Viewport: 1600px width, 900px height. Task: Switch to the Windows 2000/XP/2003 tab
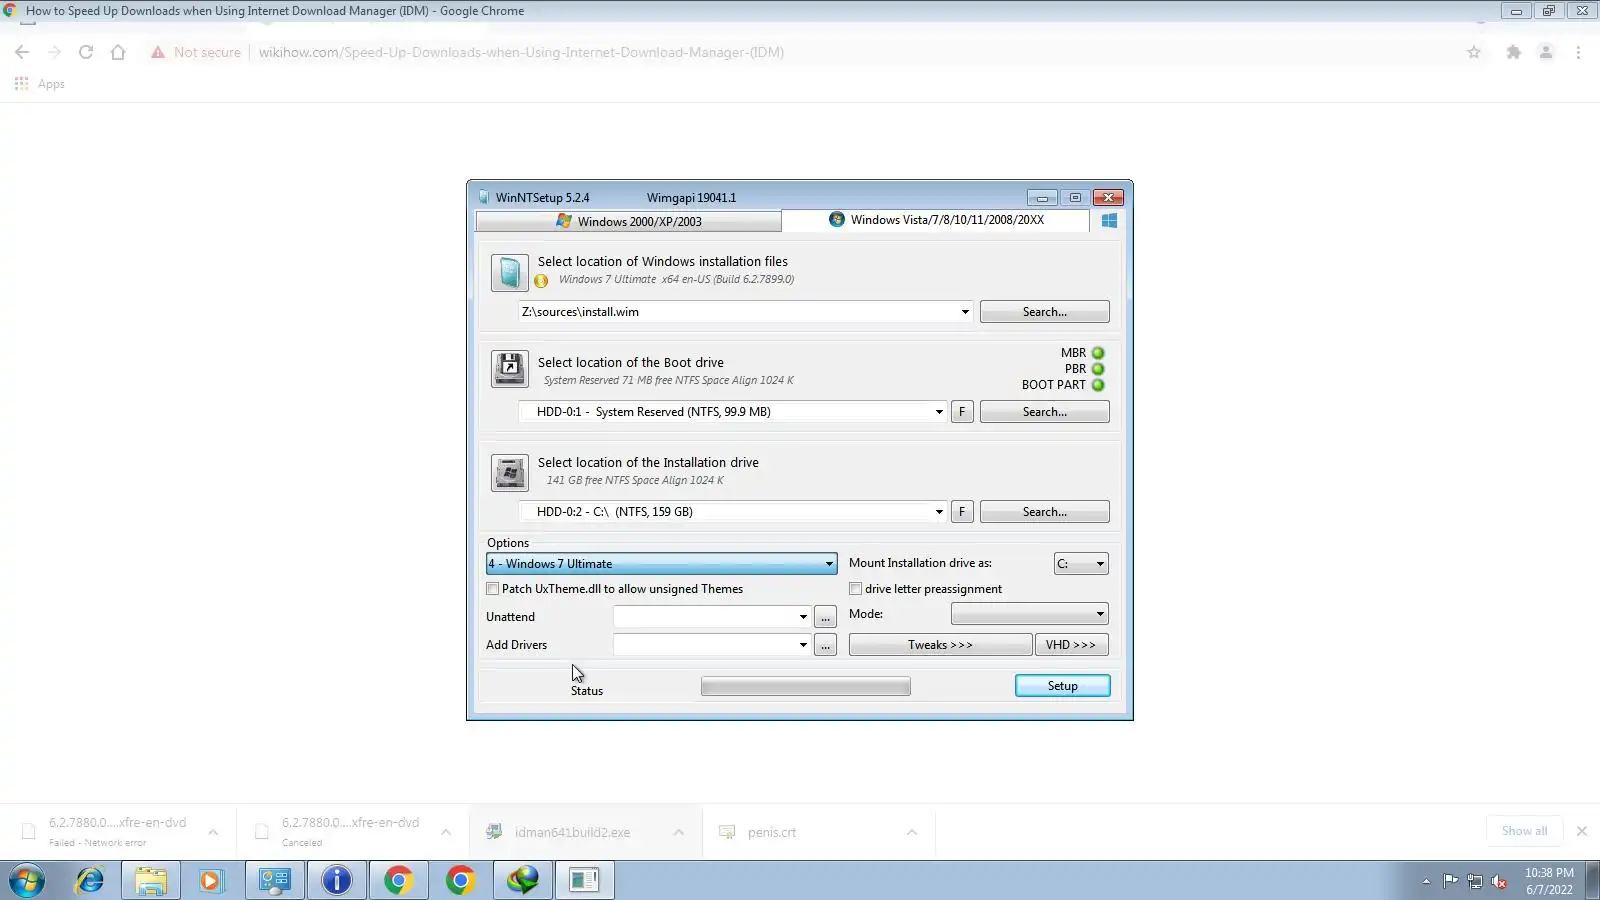tap(629, 221)
